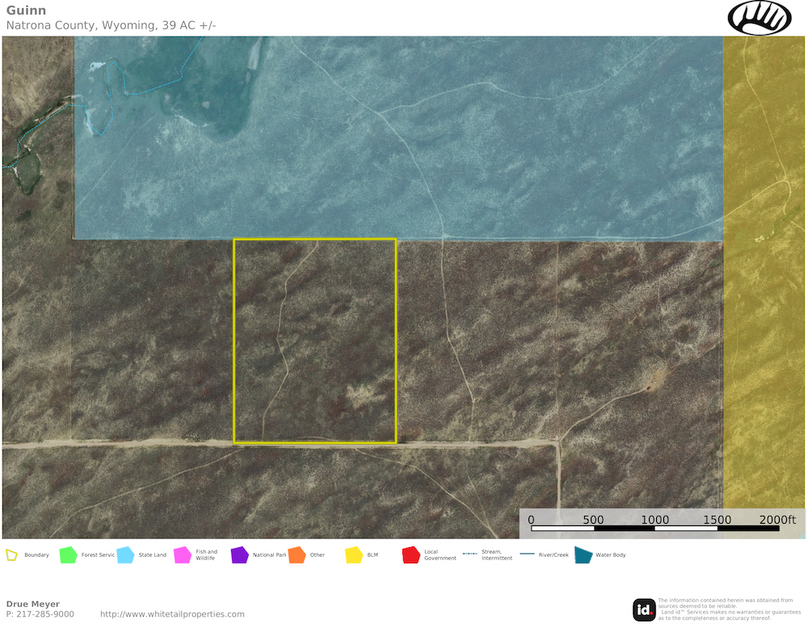Click the pink Fish and Wildlife icon
Screen dimensions: 808x625
click(x=182, y=555)
